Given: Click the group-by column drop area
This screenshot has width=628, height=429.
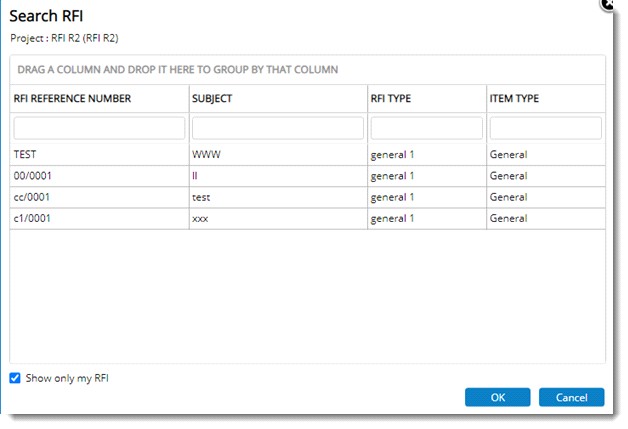Looking at the screenshot, I should (x=307, y=70).
